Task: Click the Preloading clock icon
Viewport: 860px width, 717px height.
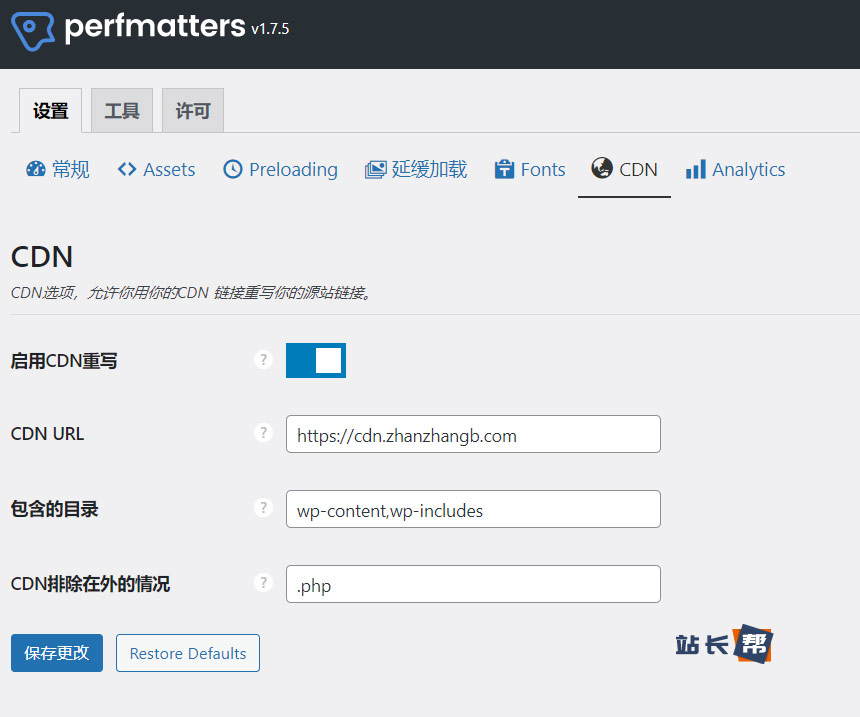Action: click(233, 170)
